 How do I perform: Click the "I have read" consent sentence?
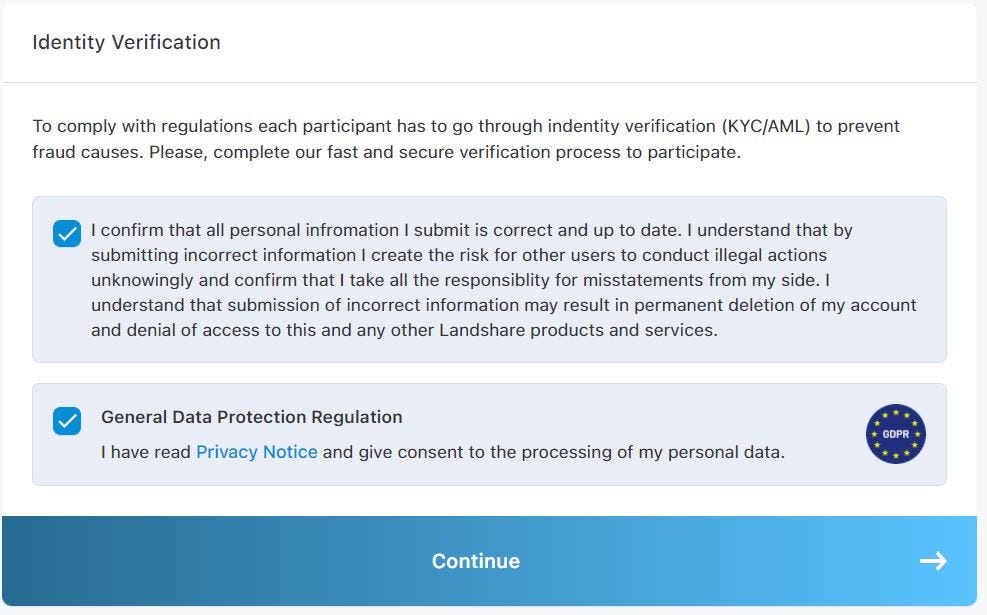tap(443, 452)
